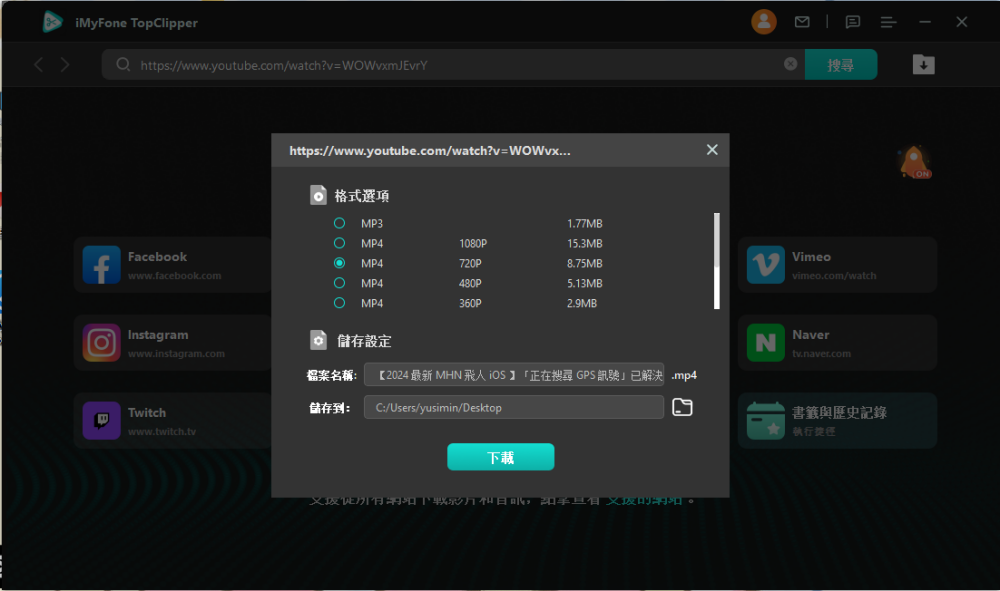1000x591 pixels.
Task: Click the search magnifier icon
Action: click(x=123, y=64)
